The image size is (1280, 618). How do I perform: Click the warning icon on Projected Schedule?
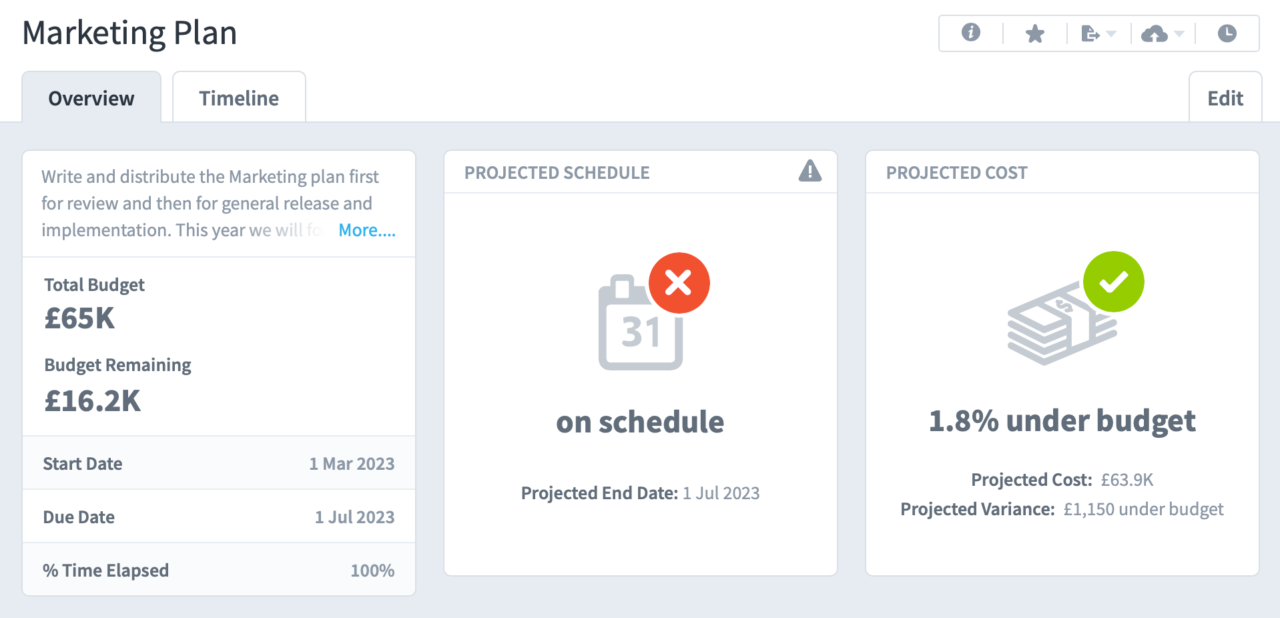pos(810,170)
